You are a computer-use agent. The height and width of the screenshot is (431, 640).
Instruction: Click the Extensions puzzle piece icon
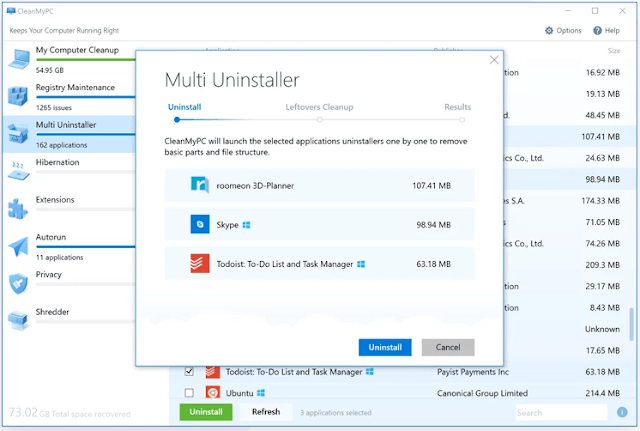pyautogui.click(x=18, y=209)
